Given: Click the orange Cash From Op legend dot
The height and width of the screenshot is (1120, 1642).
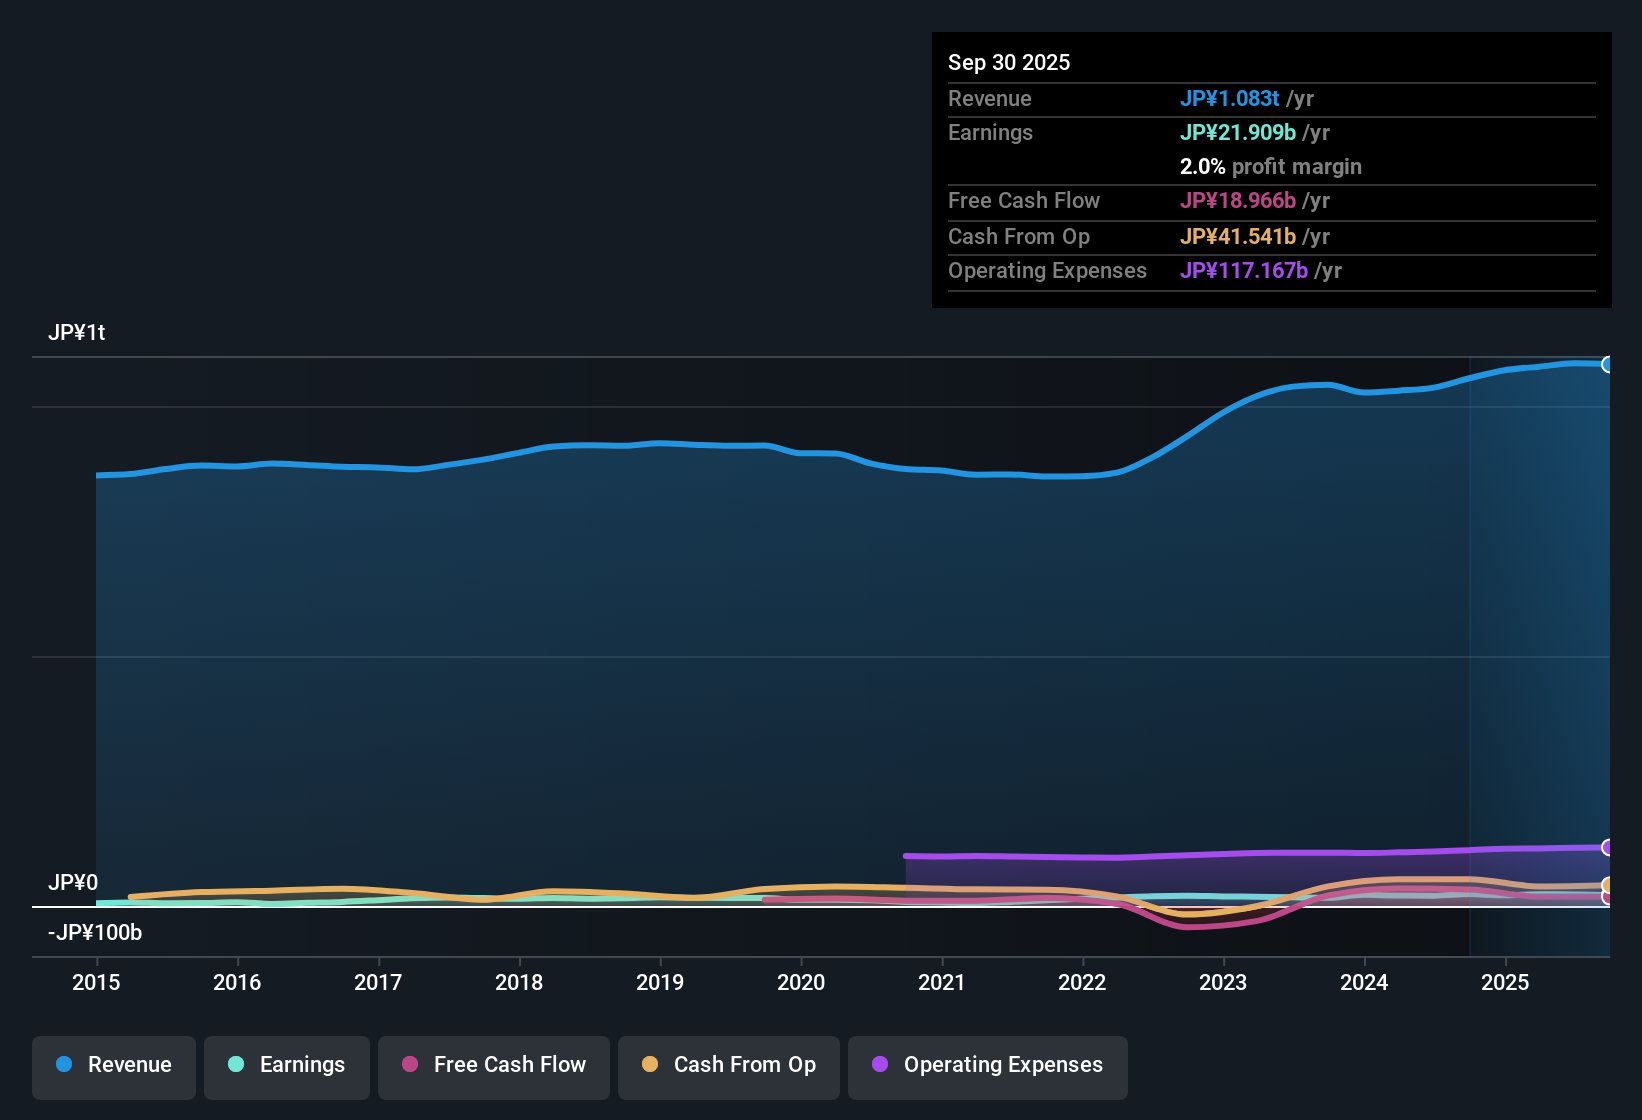Looking at the screenshot, I should 649,1065.
